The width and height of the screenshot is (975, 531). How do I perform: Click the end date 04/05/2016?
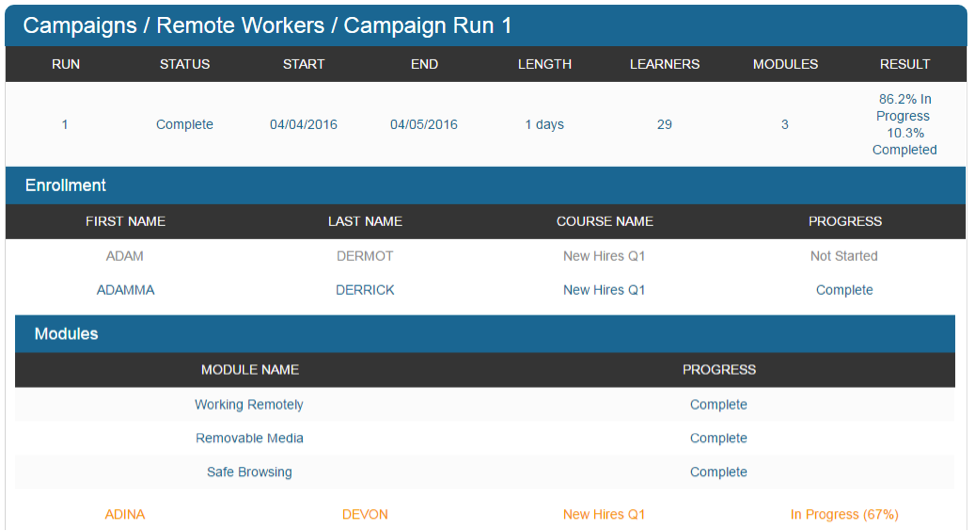click(x=424, y=125)
